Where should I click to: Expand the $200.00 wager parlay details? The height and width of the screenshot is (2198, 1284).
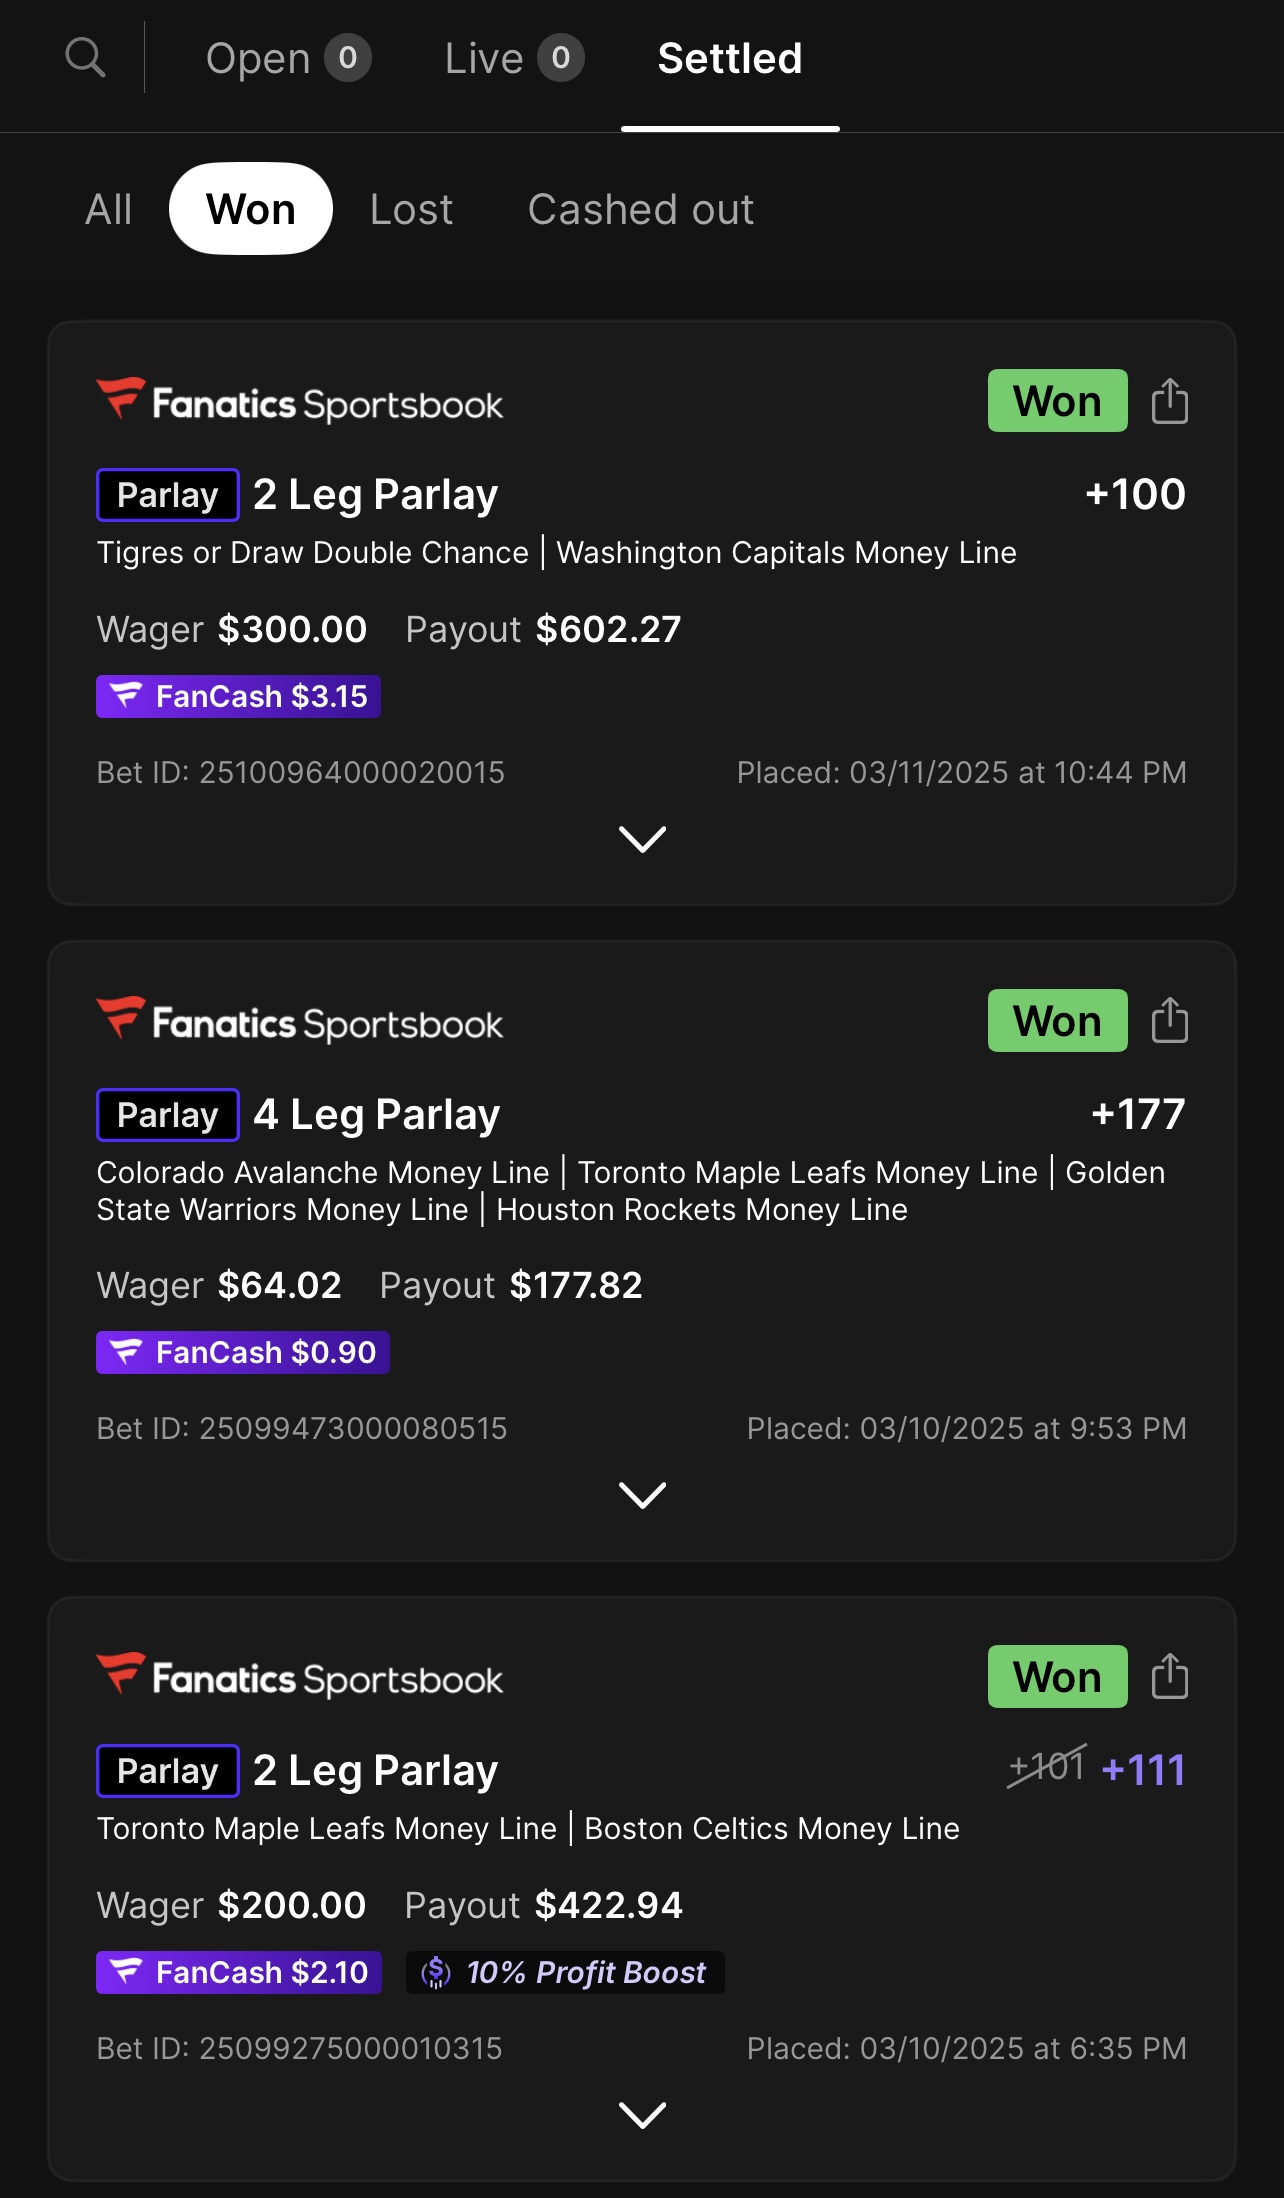click(642, 2115)
